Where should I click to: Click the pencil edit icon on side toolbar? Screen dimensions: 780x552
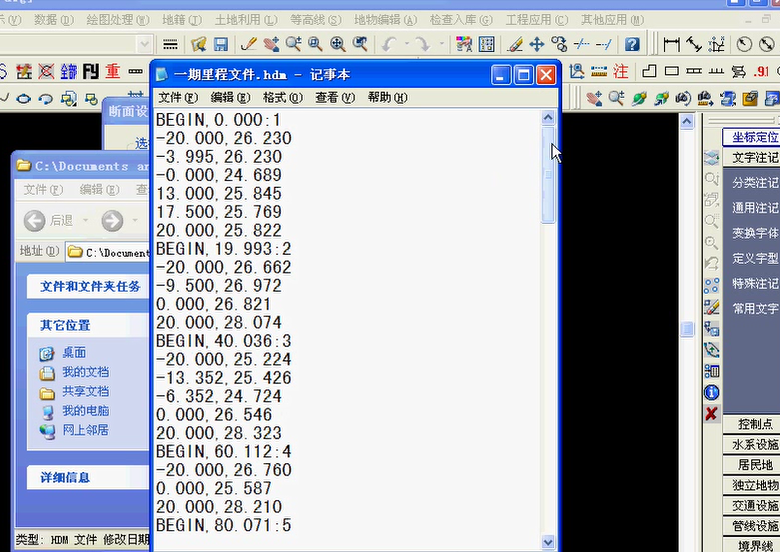[x=711, y=307]
